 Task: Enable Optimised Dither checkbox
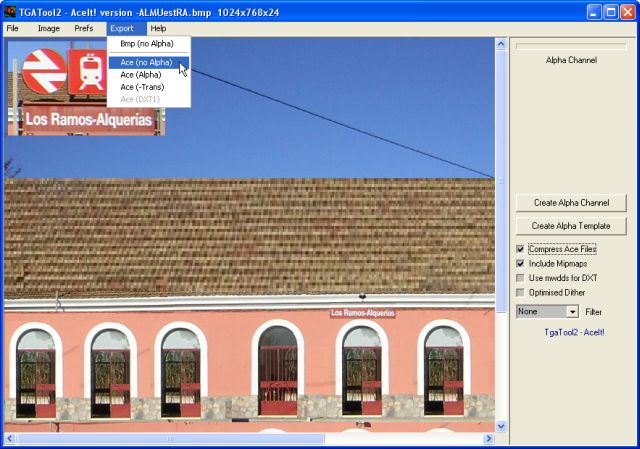pyautogui.click(x=520, y=292)
